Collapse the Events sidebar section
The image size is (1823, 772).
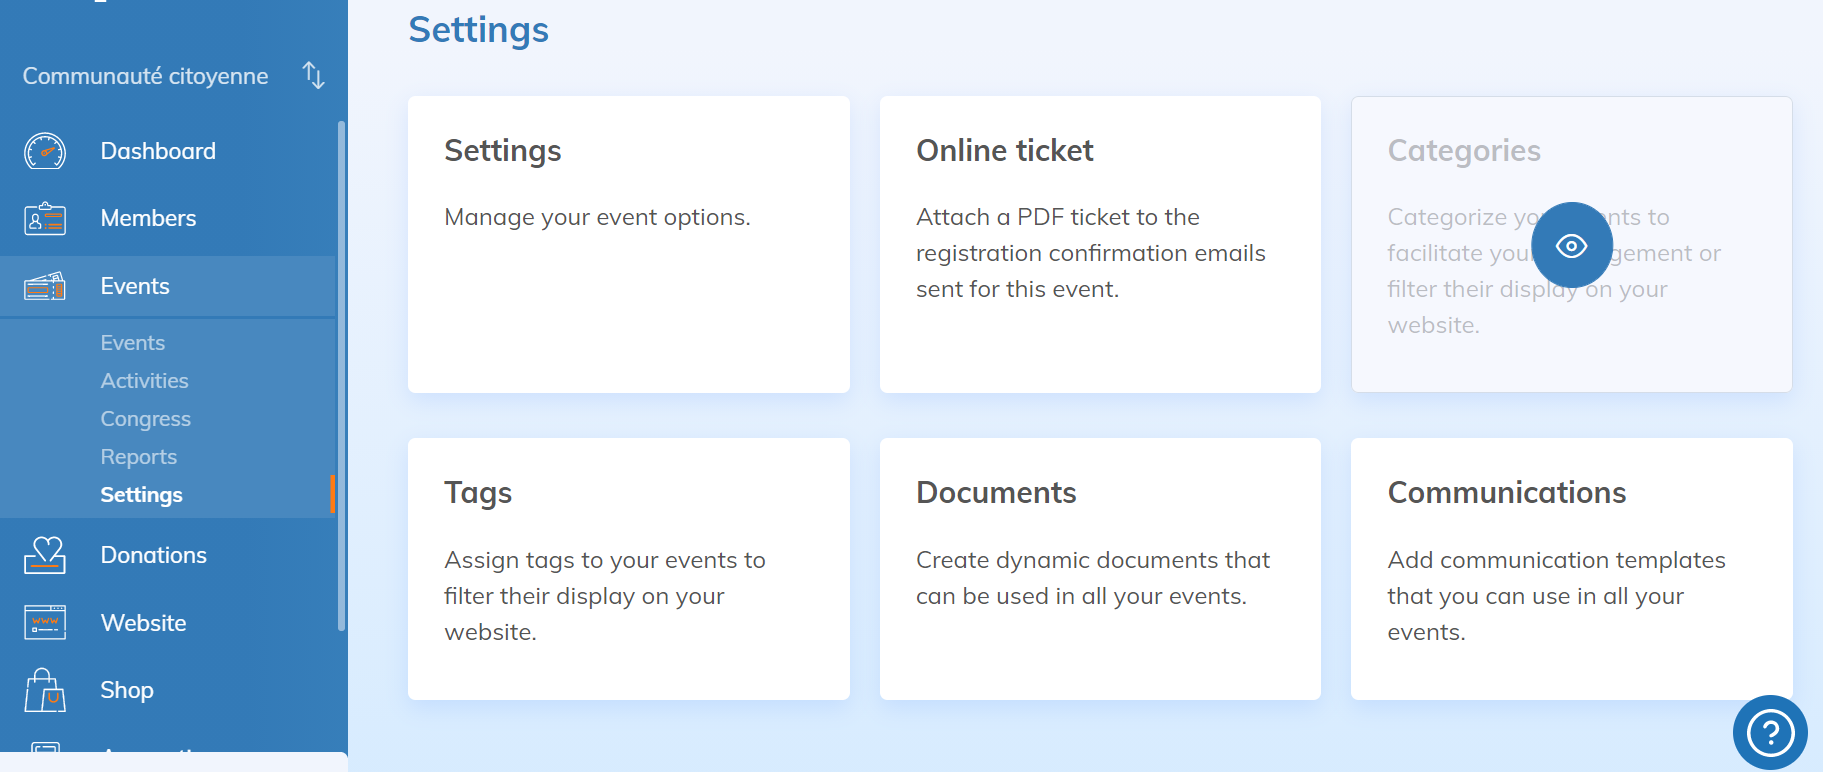(135, 287)
